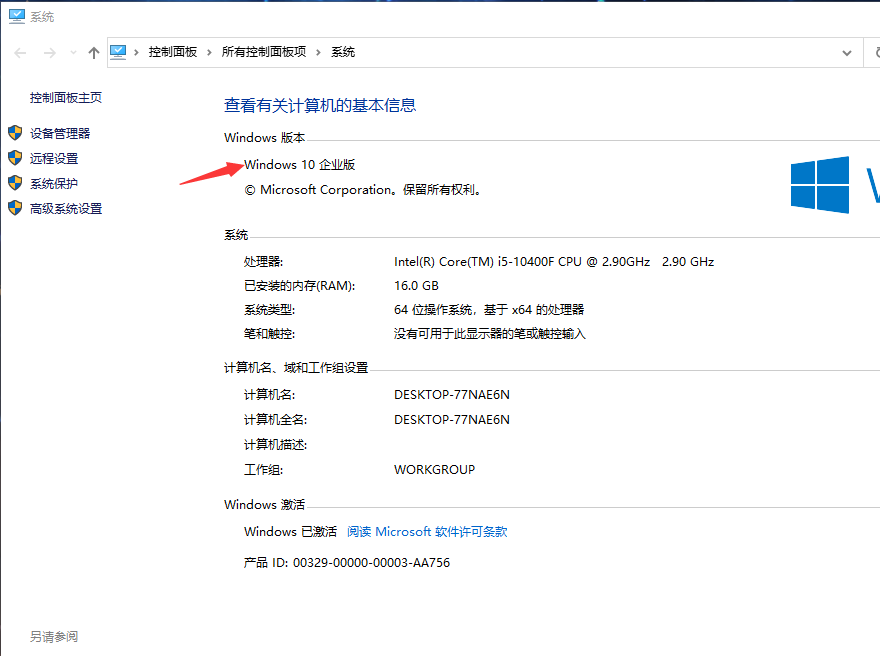Open the recent locations dropdown arrow
The width and height of the screenshot is (880, 656).
point(73,53)
